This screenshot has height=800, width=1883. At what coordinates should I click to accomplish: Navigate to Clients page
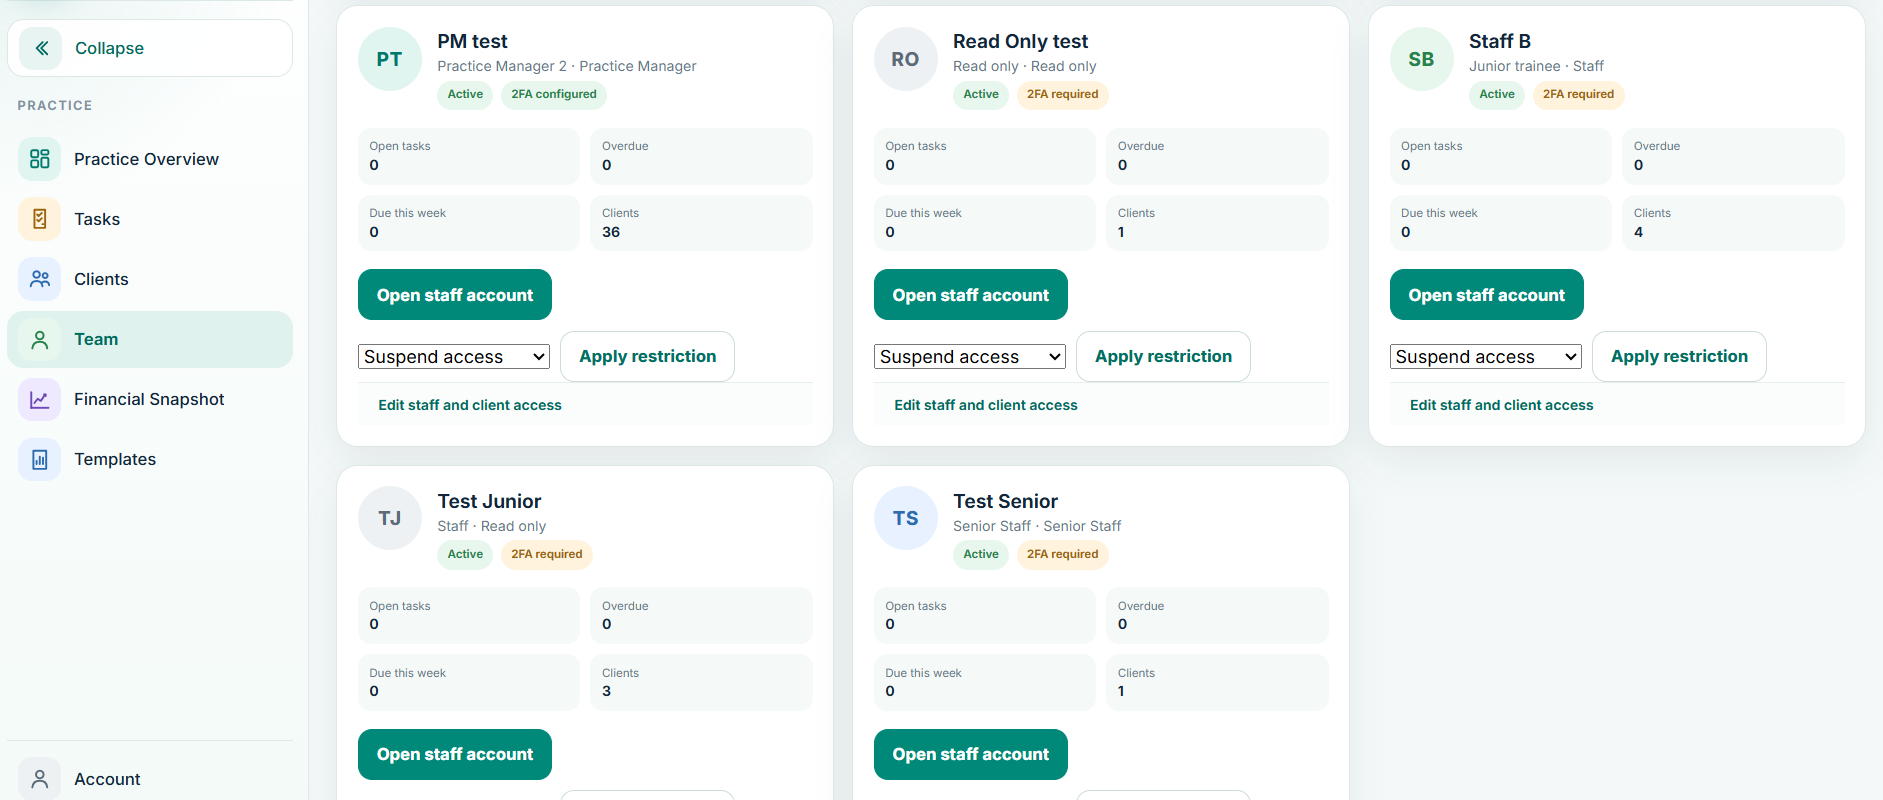coord(150,279)
